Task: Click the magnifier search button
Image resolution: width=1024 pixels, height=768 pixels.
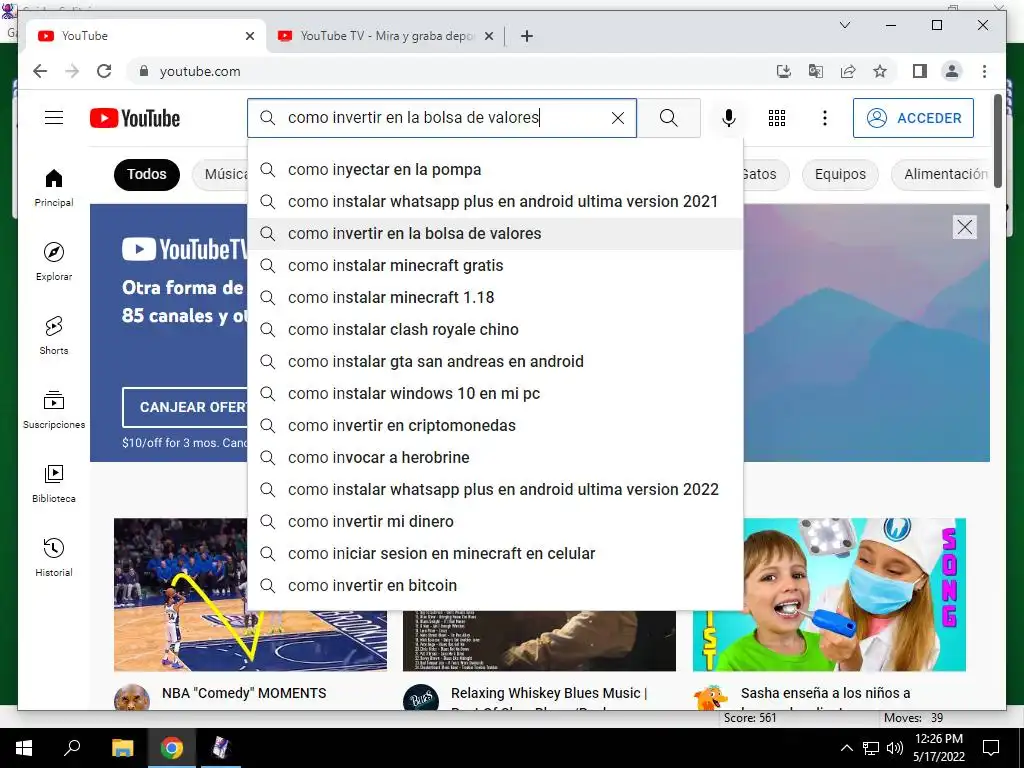Action: coord(668,118)
